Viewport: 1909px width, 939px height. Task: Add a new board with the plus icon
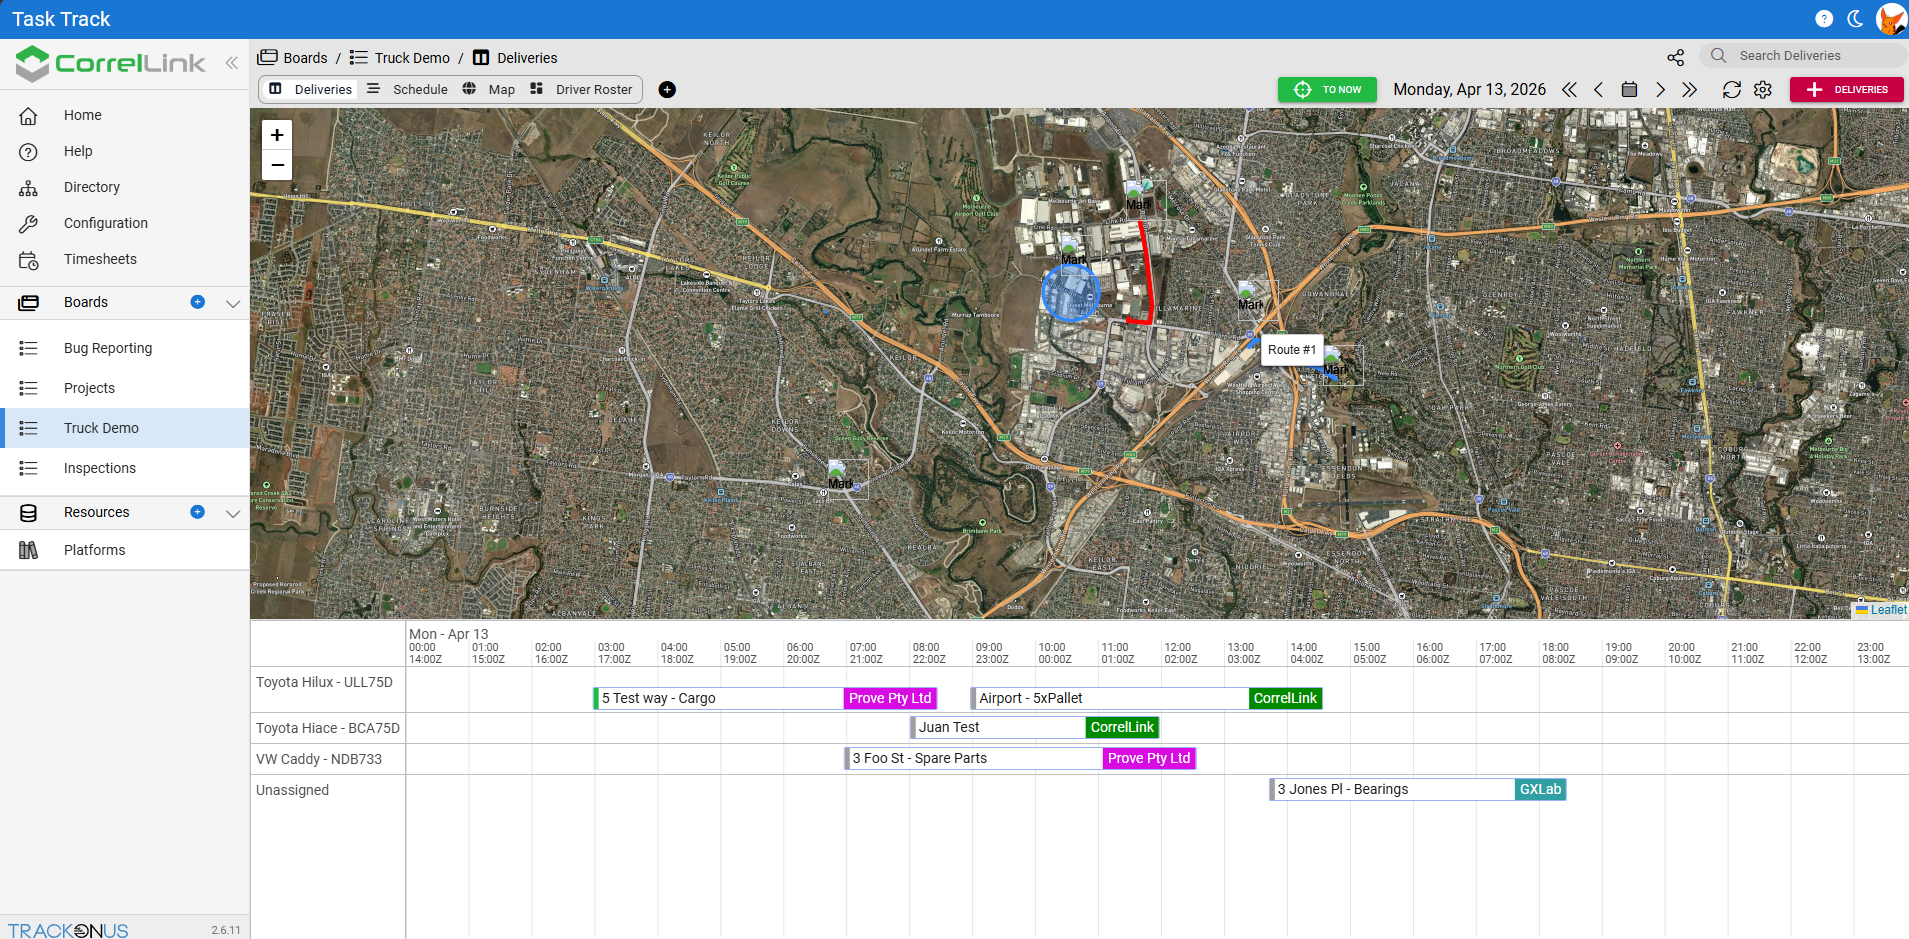point(198,302)
